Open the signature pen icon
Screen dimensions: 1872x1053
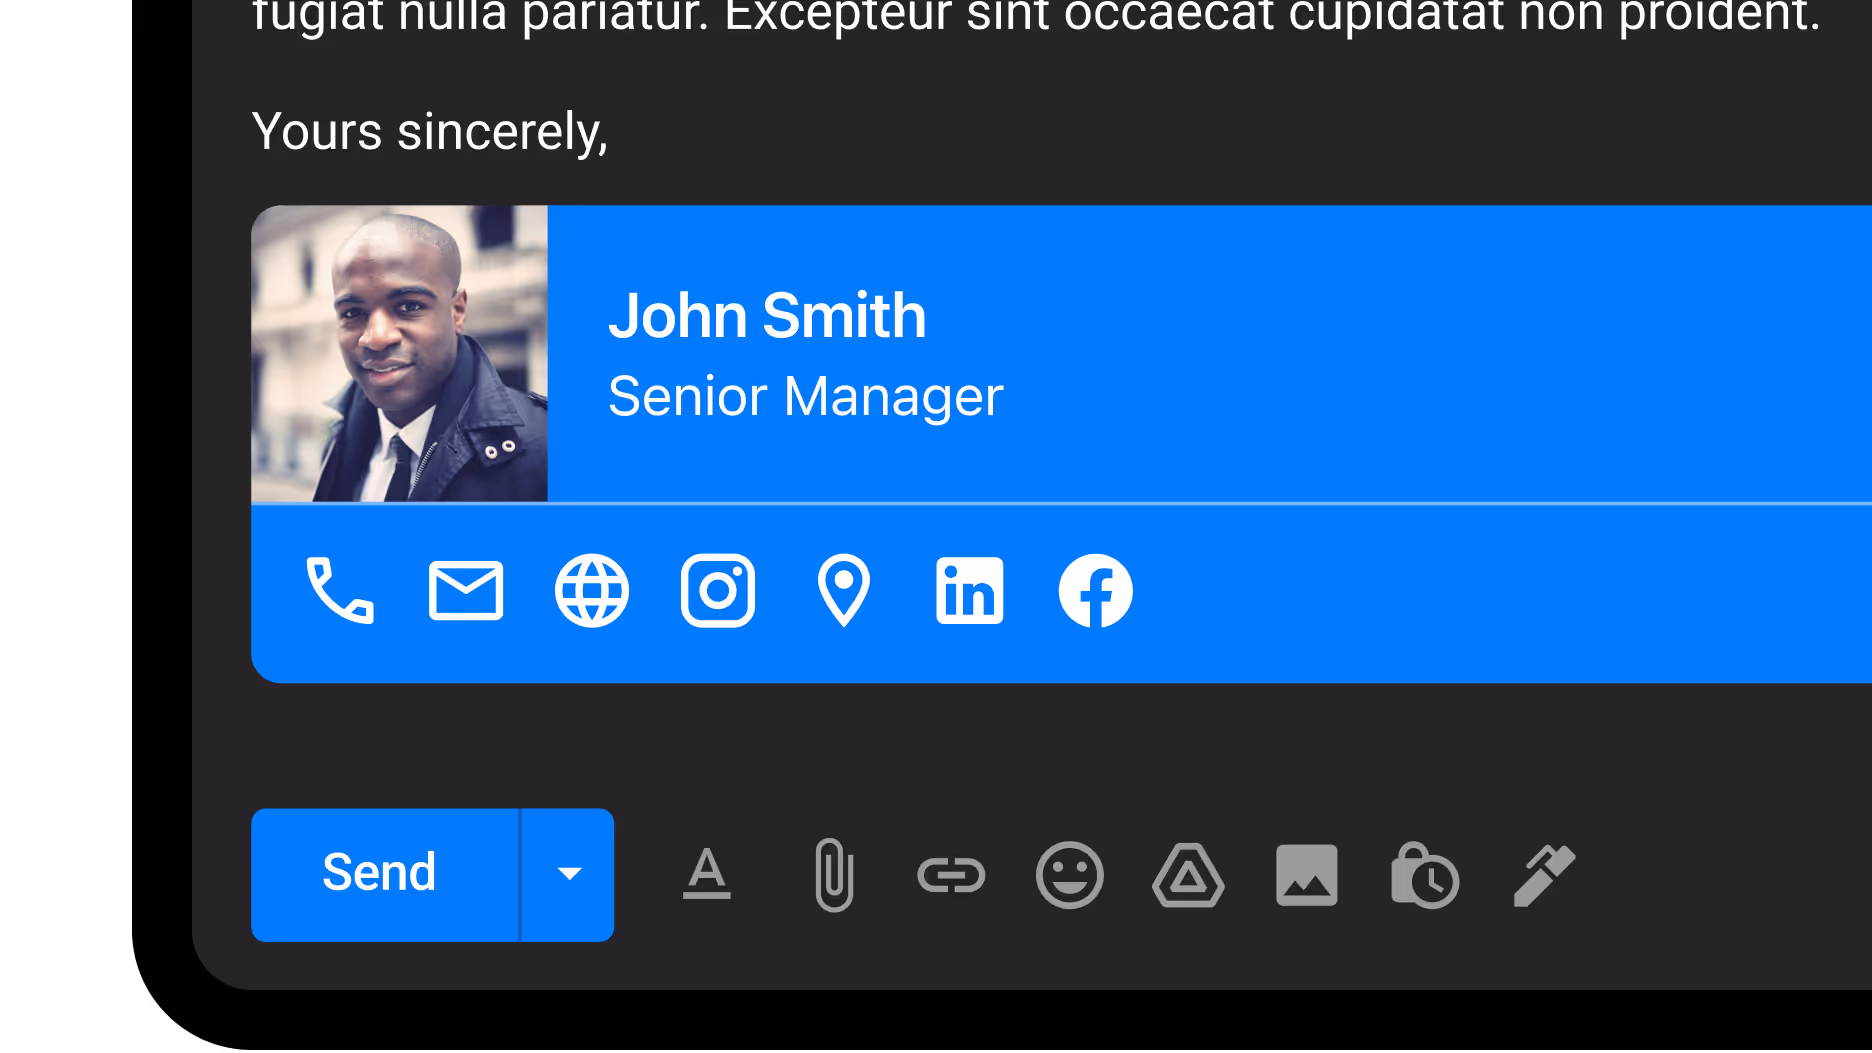1544,875
